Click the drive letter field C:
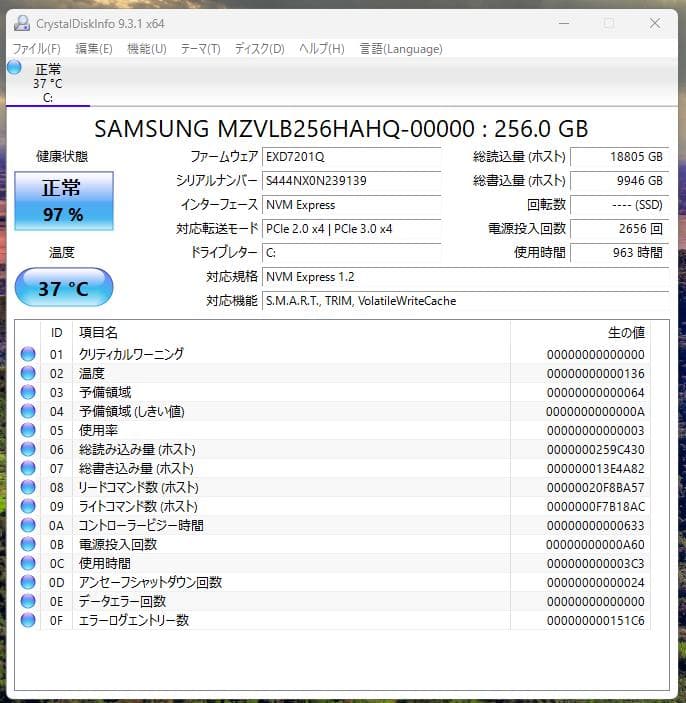The width and height of the screenshot is (686, 703). pyautogui.click(x=352, y=253)
